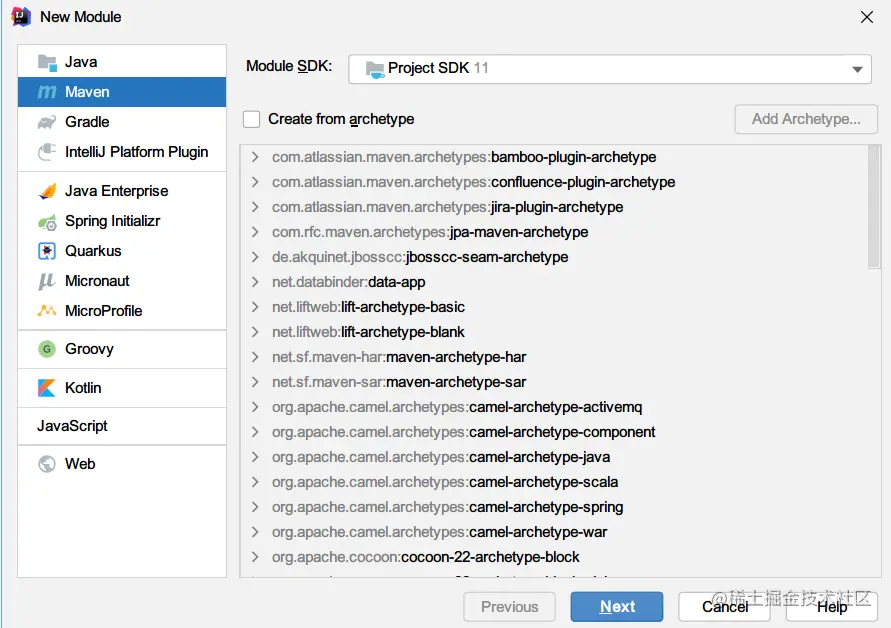Image resolution: width=891 pixels, height=628 pixels.
Task: Expand cocoon-22-archetype-block node
Action: (x=255, y=557)
